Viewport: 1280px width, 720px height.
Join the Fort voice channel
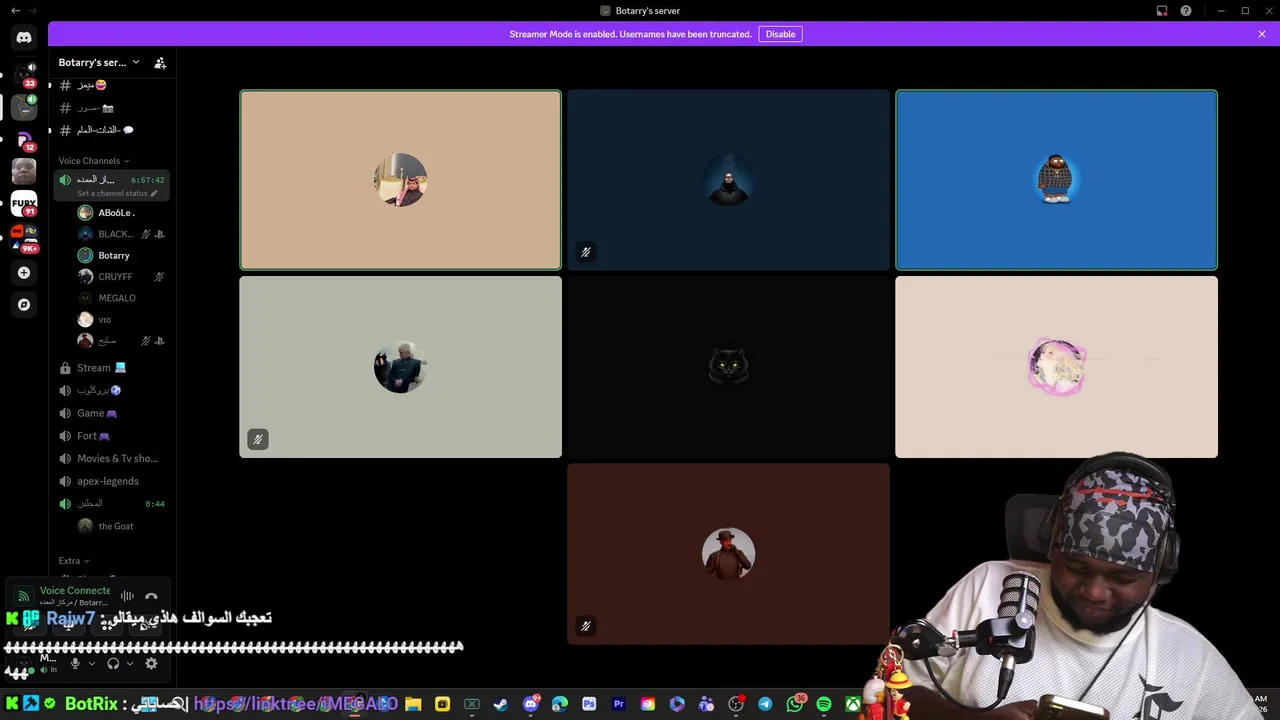click(x=111, y=436)
